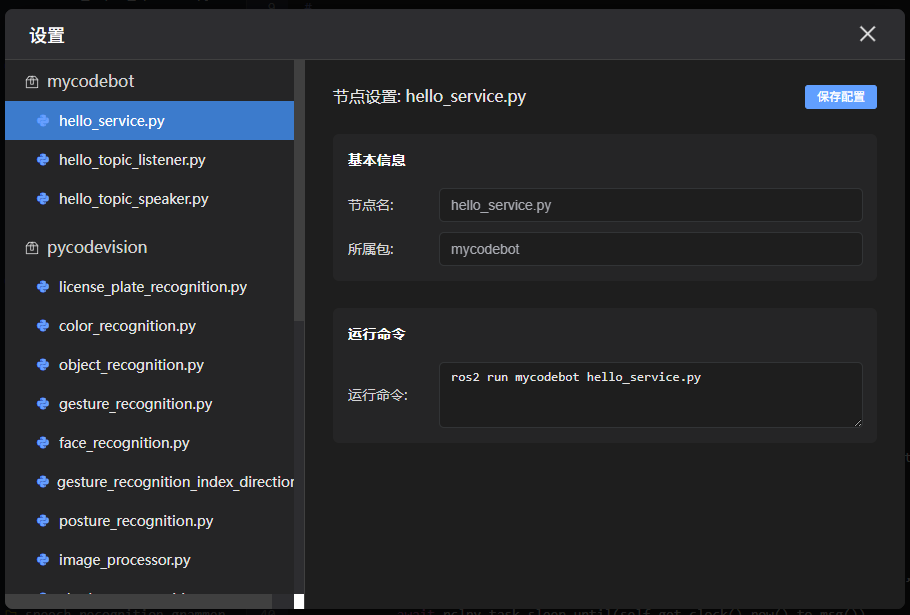Image resolution: width=910 pixels, height=615 pixels.
Task: Select posture_recognition.py in the sidebar
Action: (136, 521)
